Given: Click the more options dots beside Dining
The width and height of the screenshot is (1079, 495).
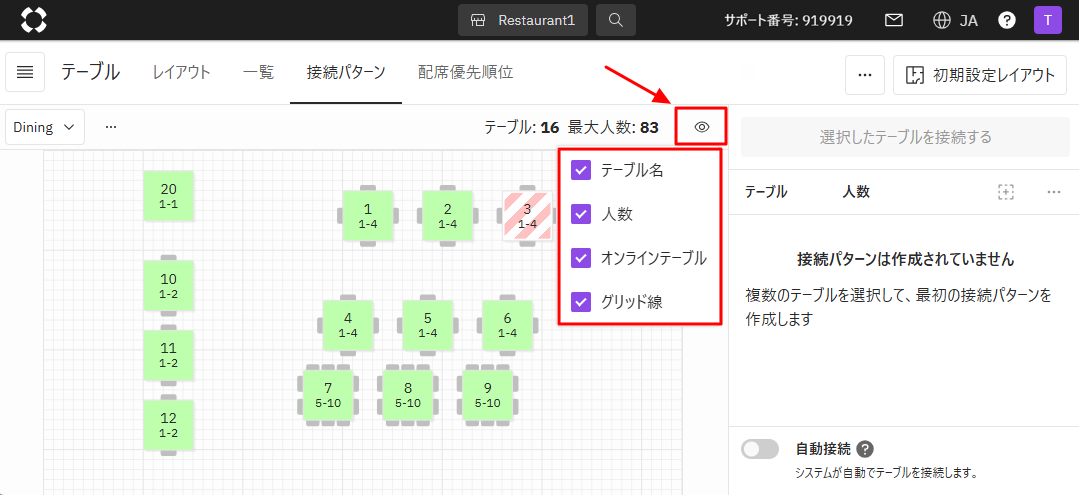Looking at the screenshot, I should coord(111,127).
